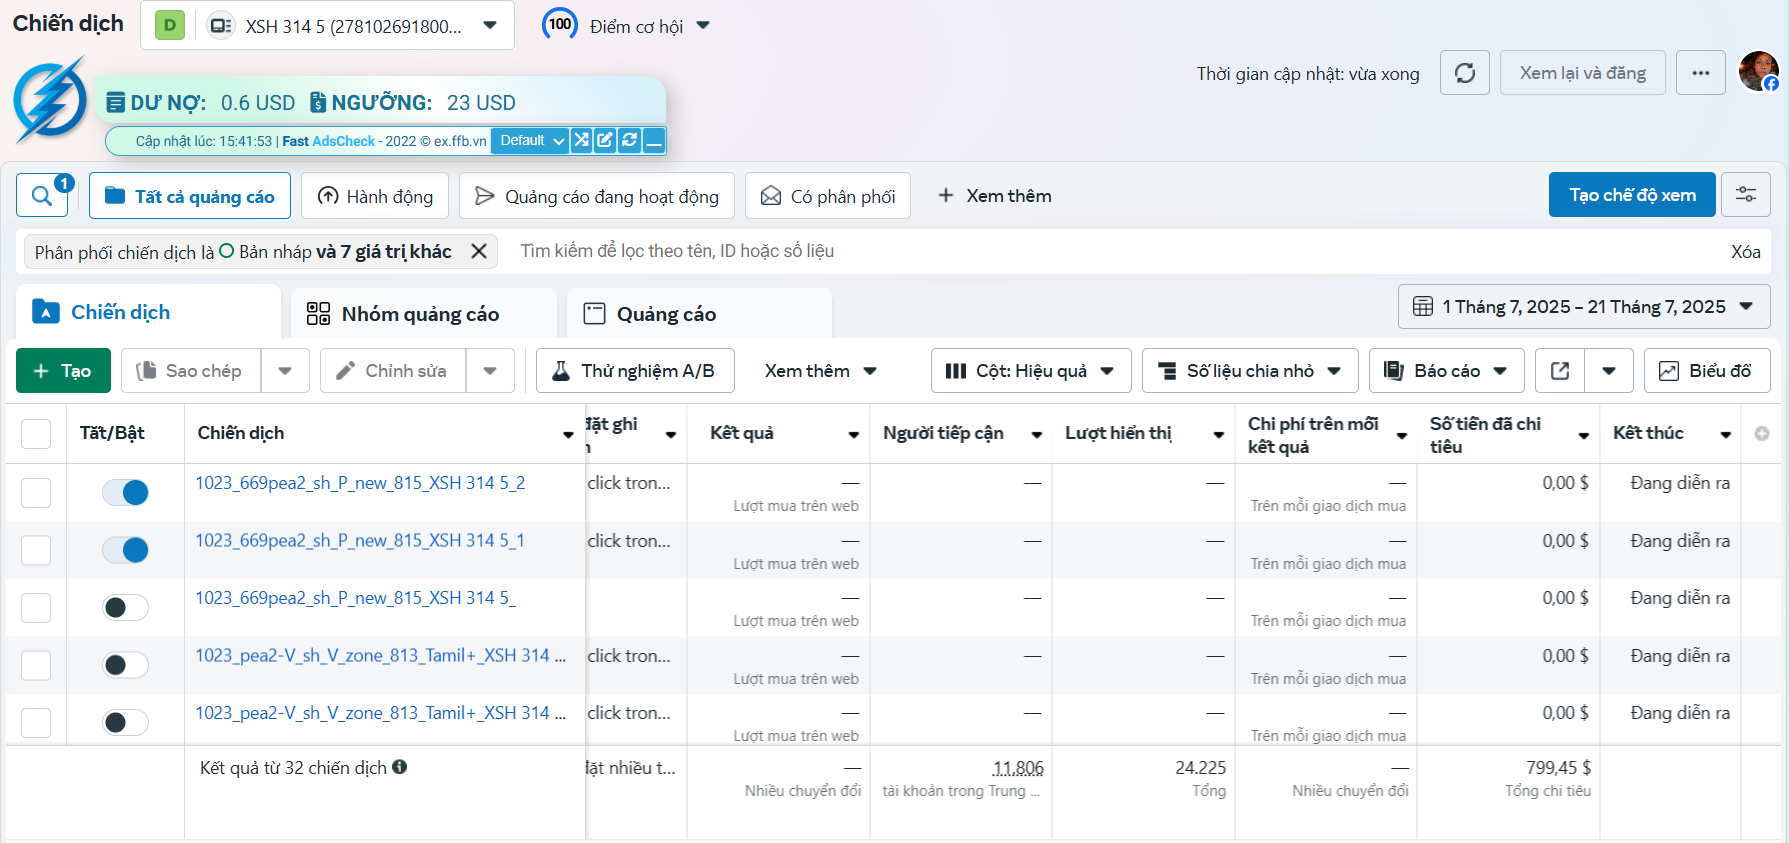1790x843 pixels.
Task: Open the Kết thúc column menu arrow
Action: (x=1726, y=435)
